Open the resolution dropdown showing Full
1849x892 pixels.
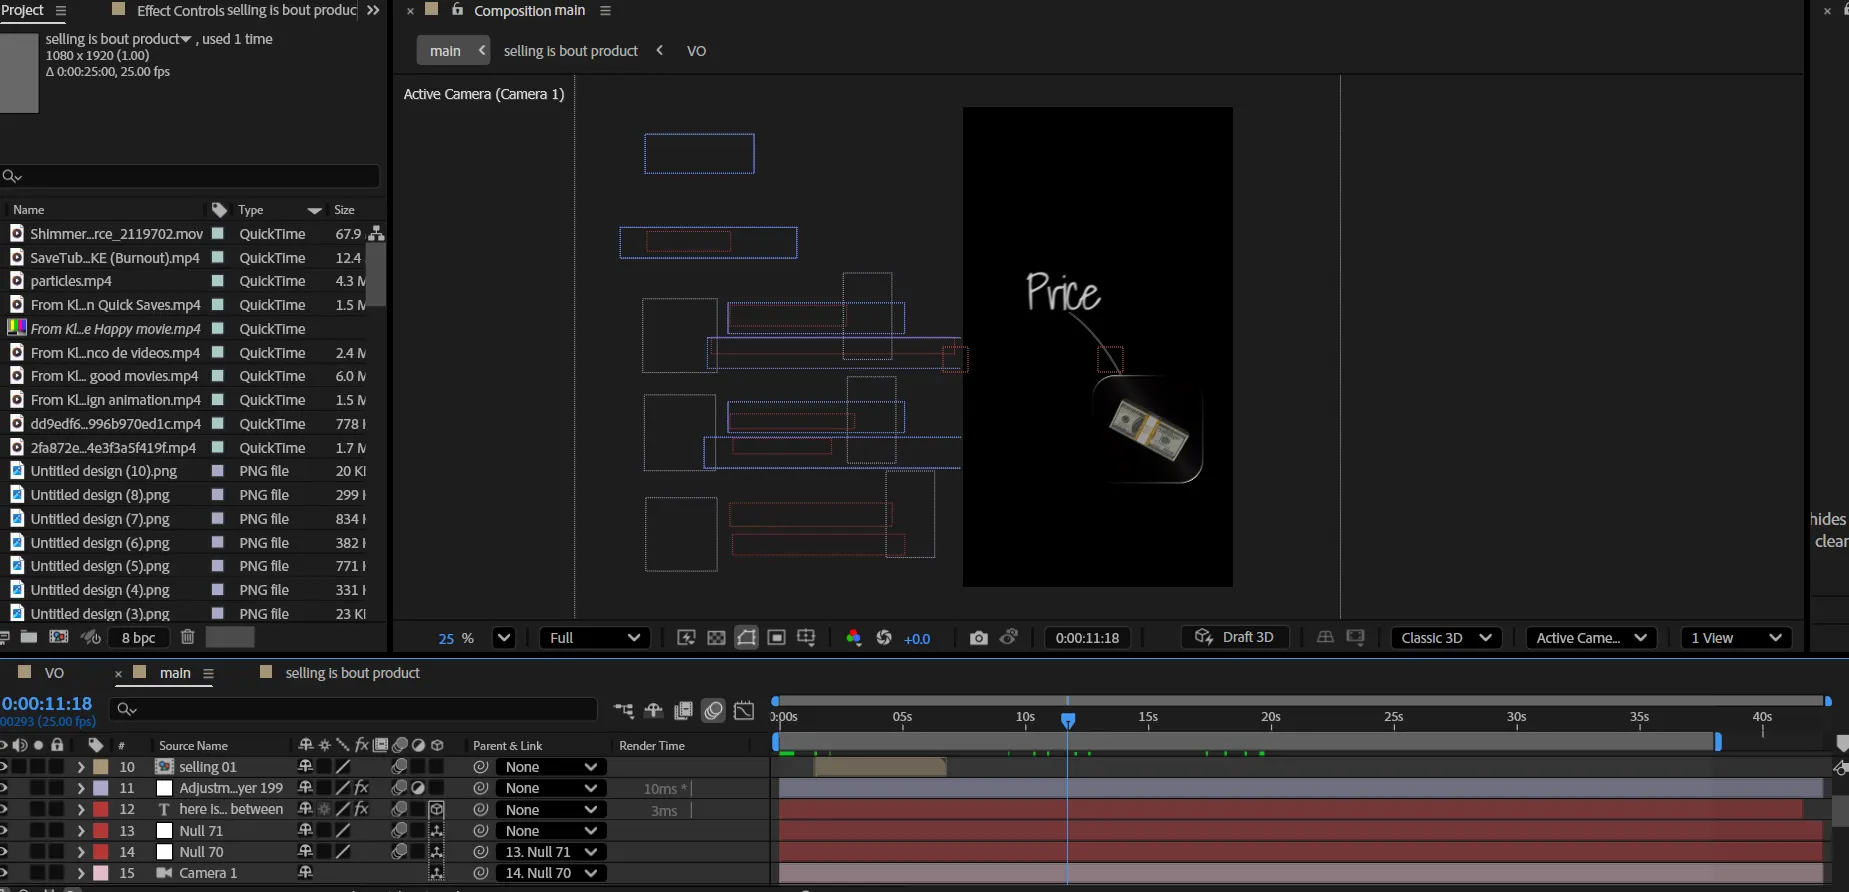(x=594, y=638)
